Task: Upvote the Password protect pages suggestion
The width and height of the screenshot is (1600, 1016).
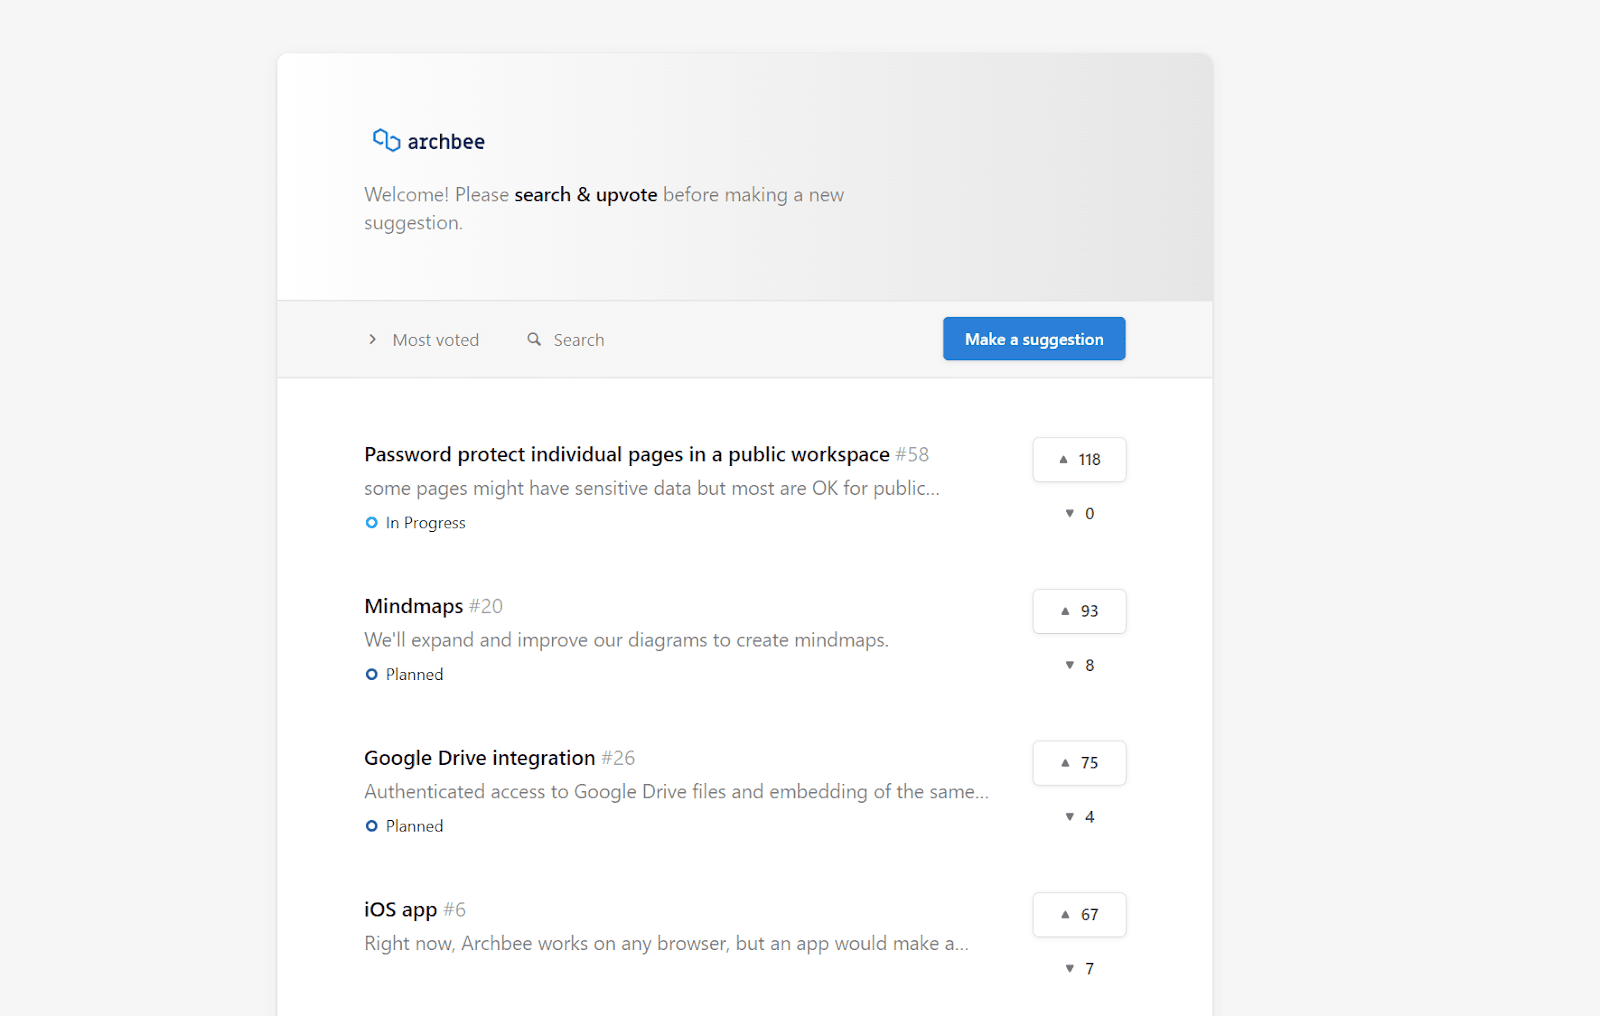Action: point(1079,460)
